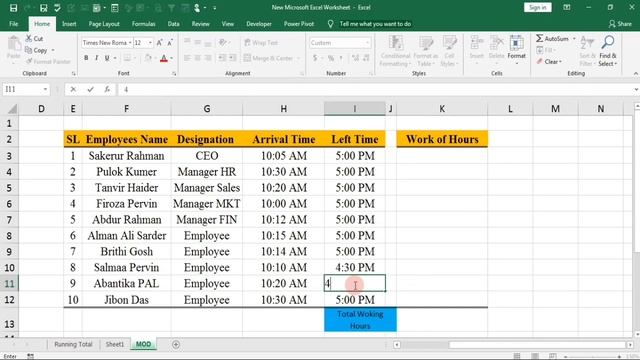Click Tell me what you want to do
Image resolution: width=640 pixels, height=360 pixels.
[x=375, y=24]
